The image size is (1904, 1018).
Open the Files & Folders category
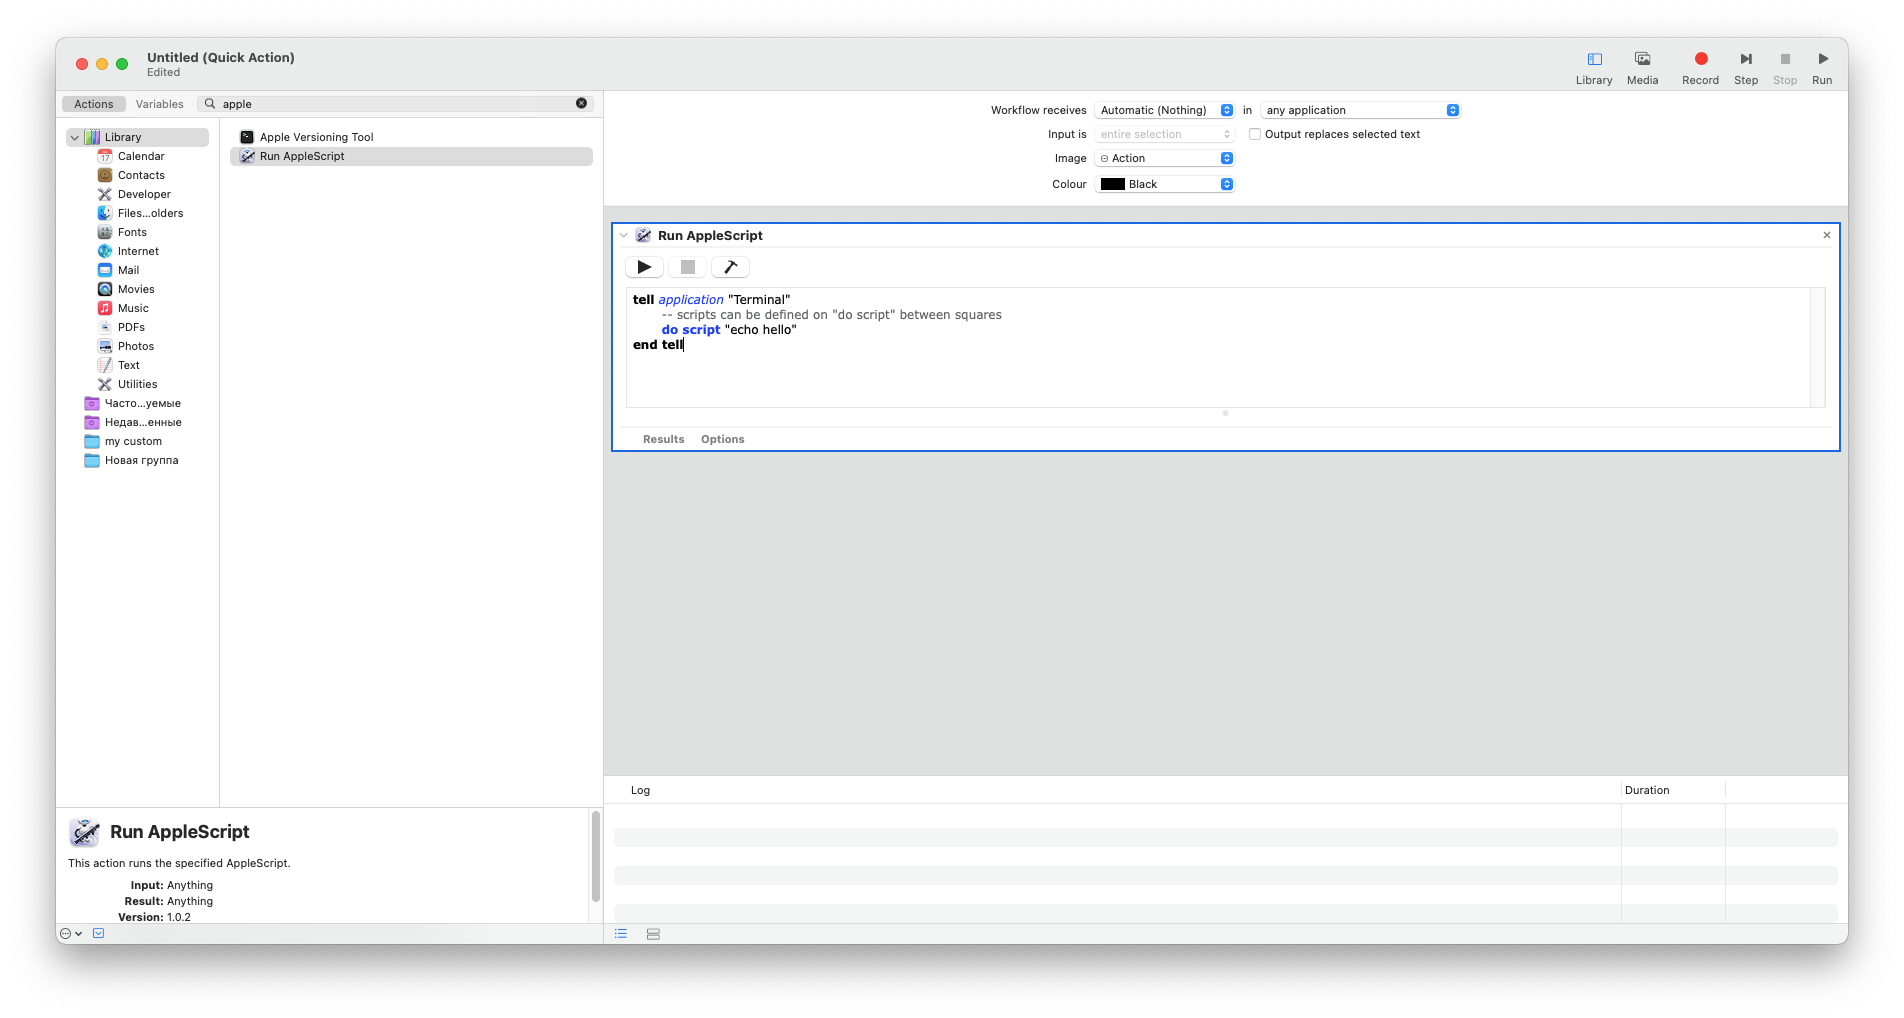click(150, 213)
